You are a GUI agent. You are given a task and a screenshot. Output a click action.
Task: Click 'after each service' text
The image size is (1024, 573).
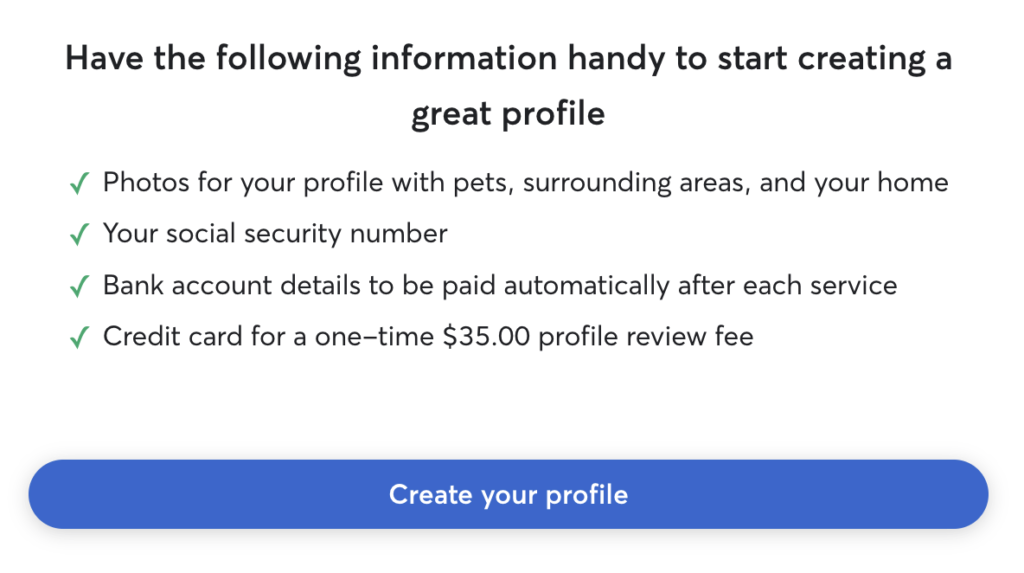point(788,286)
